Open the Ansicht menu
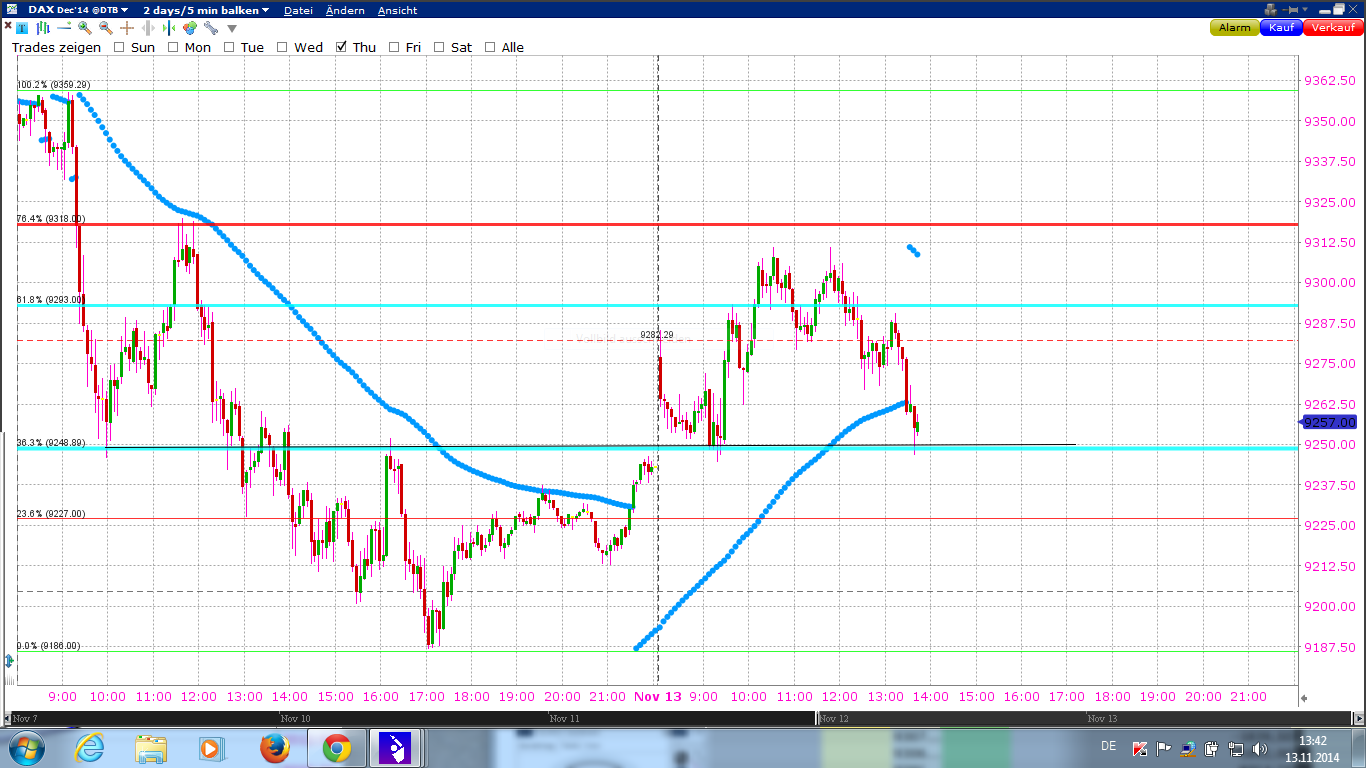The image size is (1366, 768). tap(396, 10)
